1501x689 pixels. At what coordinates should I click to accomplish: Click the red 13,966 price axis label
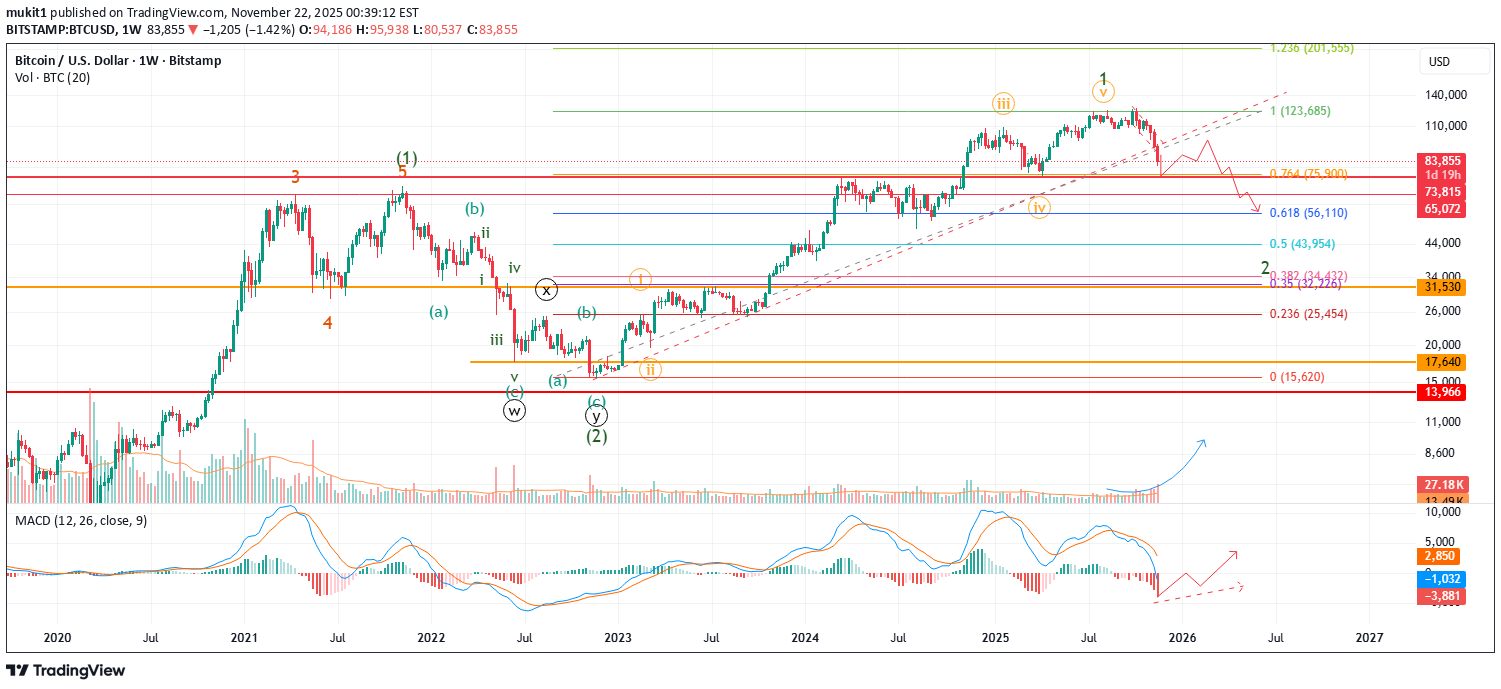pos(1441,392)
